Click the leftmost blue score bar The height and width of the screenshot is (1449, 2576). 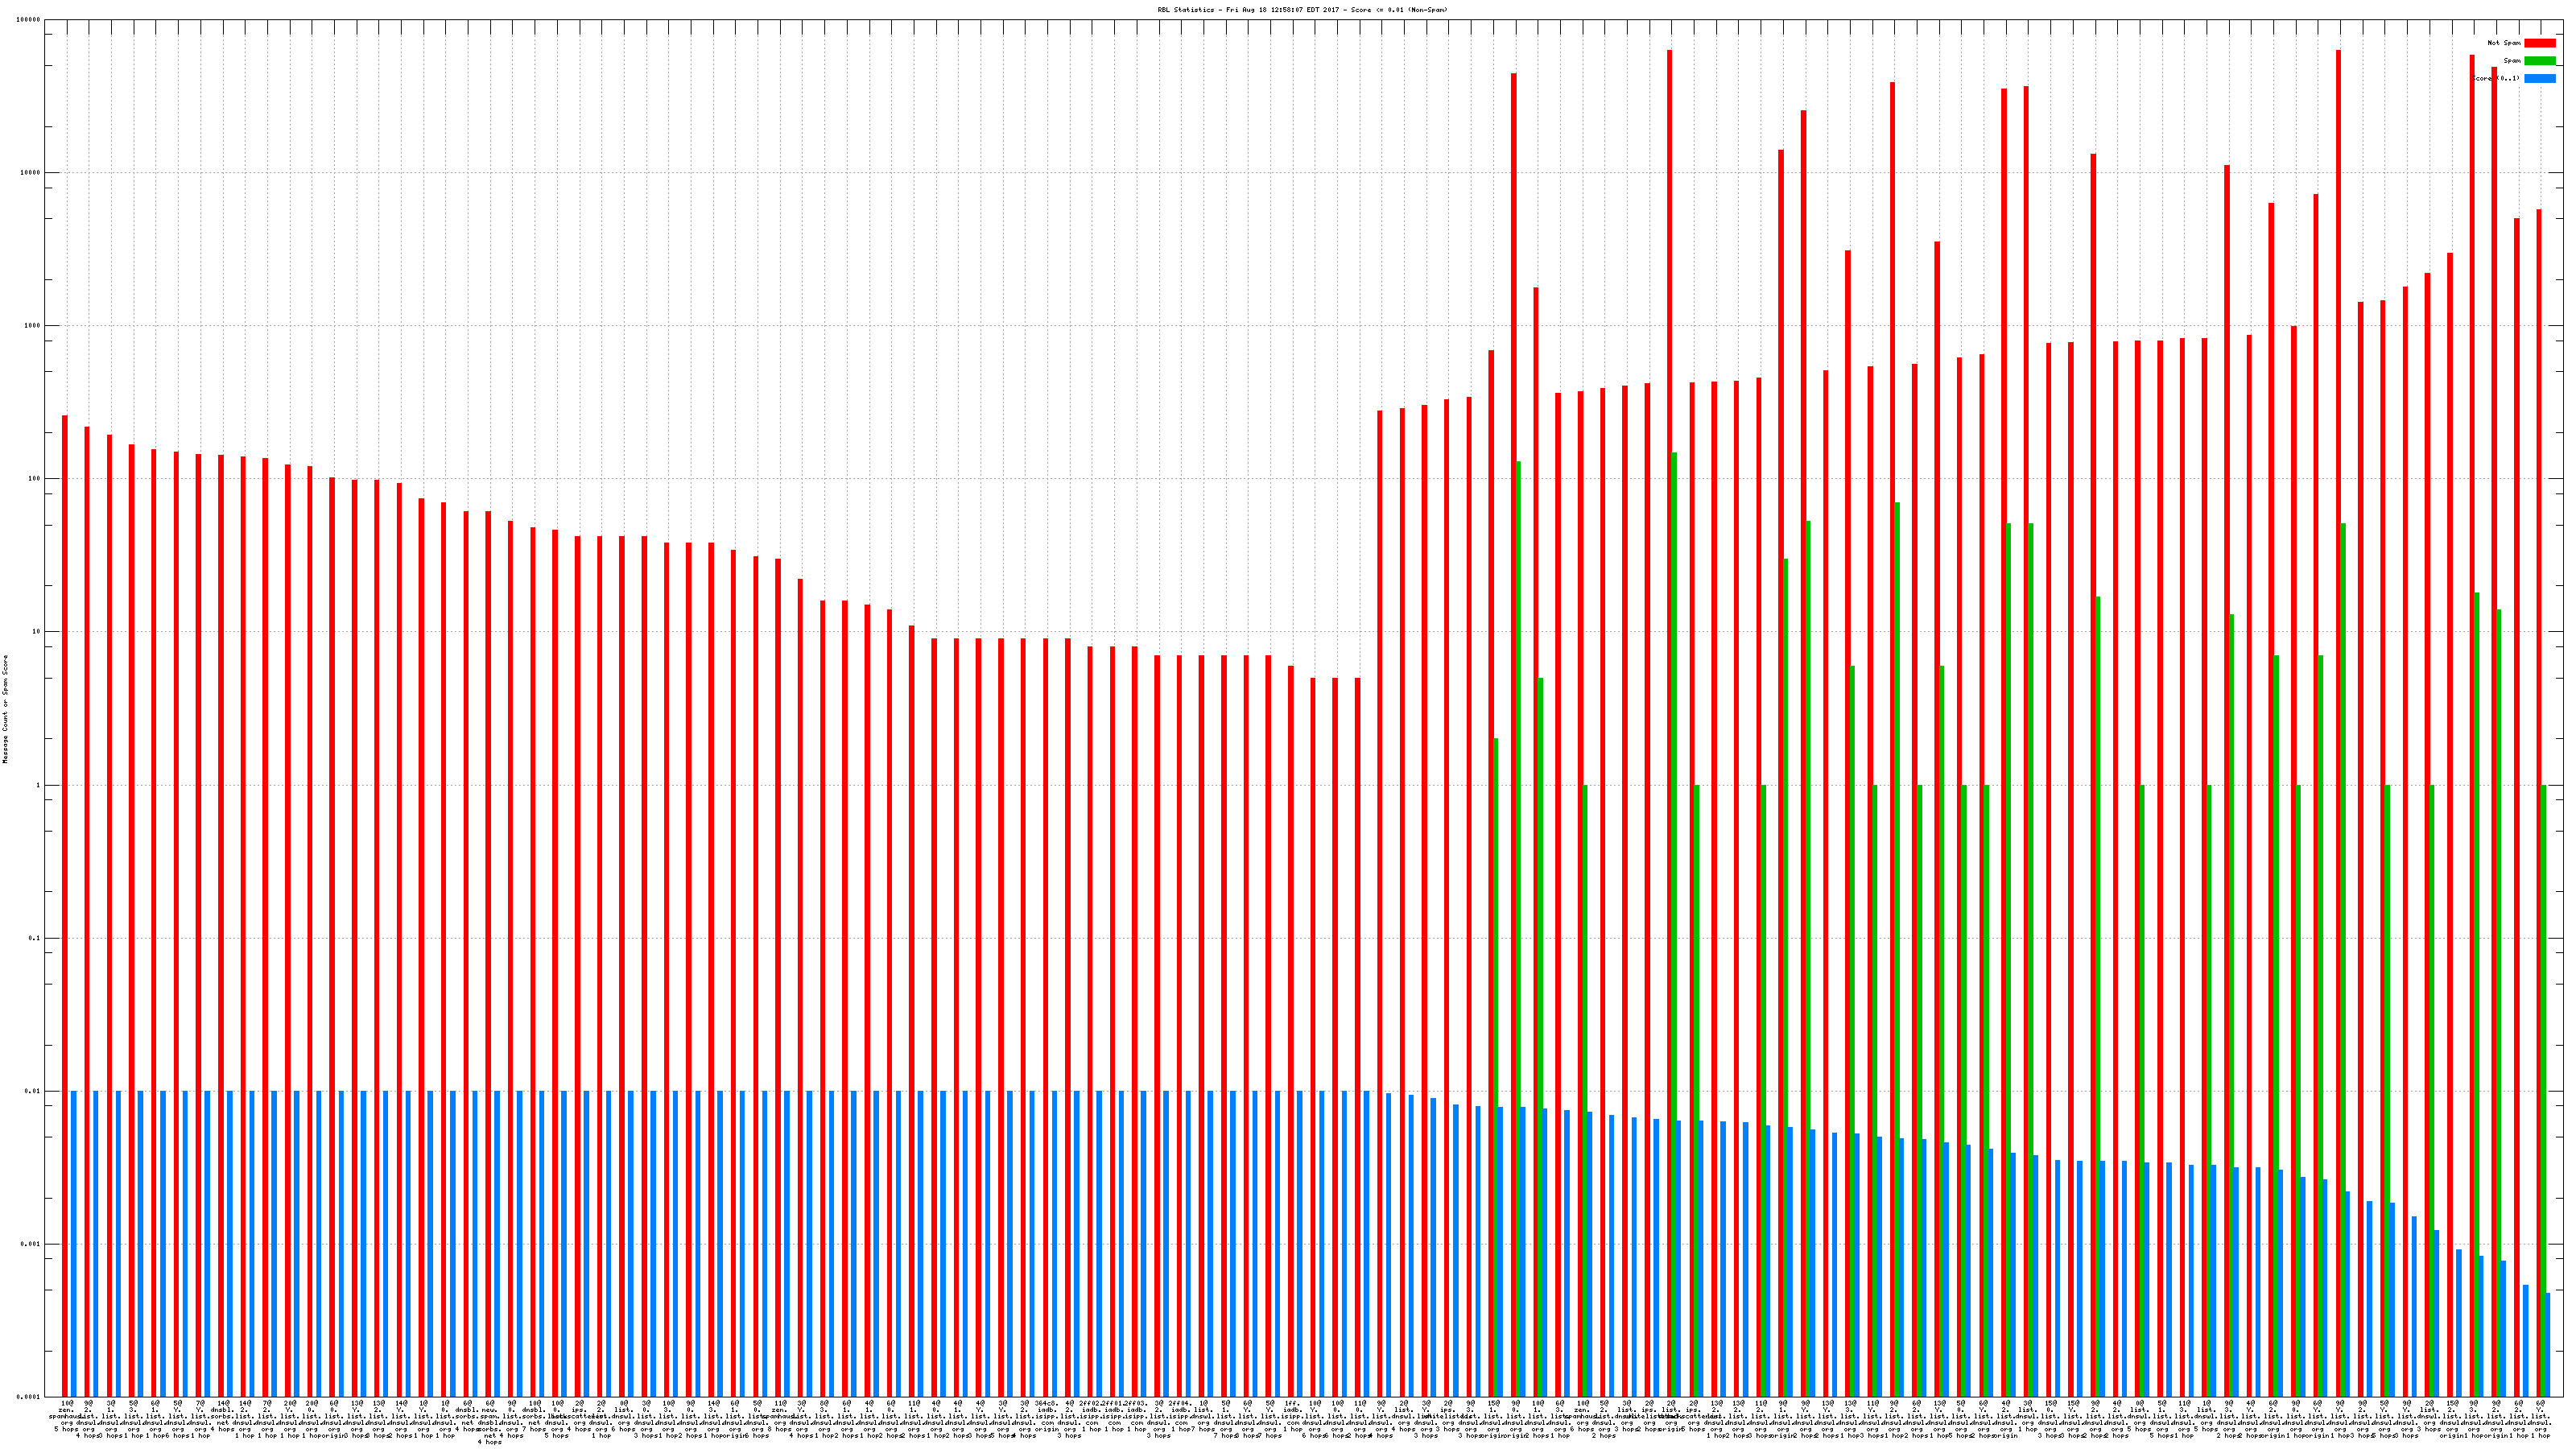tap(74, 1240)
